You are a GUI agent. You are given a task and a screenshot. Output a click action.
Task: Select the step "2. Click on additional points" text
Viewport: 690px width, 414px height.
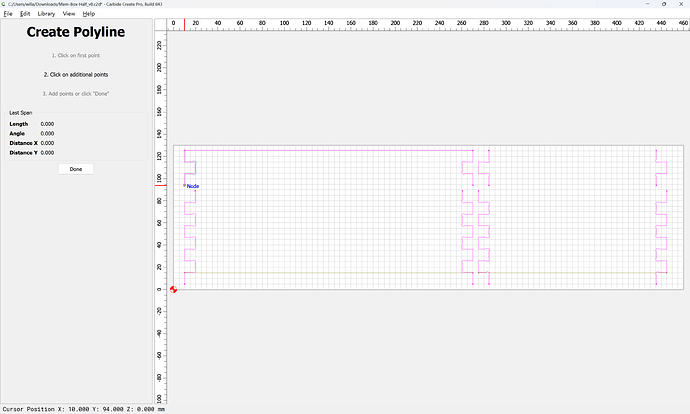(x=76, y=74)
